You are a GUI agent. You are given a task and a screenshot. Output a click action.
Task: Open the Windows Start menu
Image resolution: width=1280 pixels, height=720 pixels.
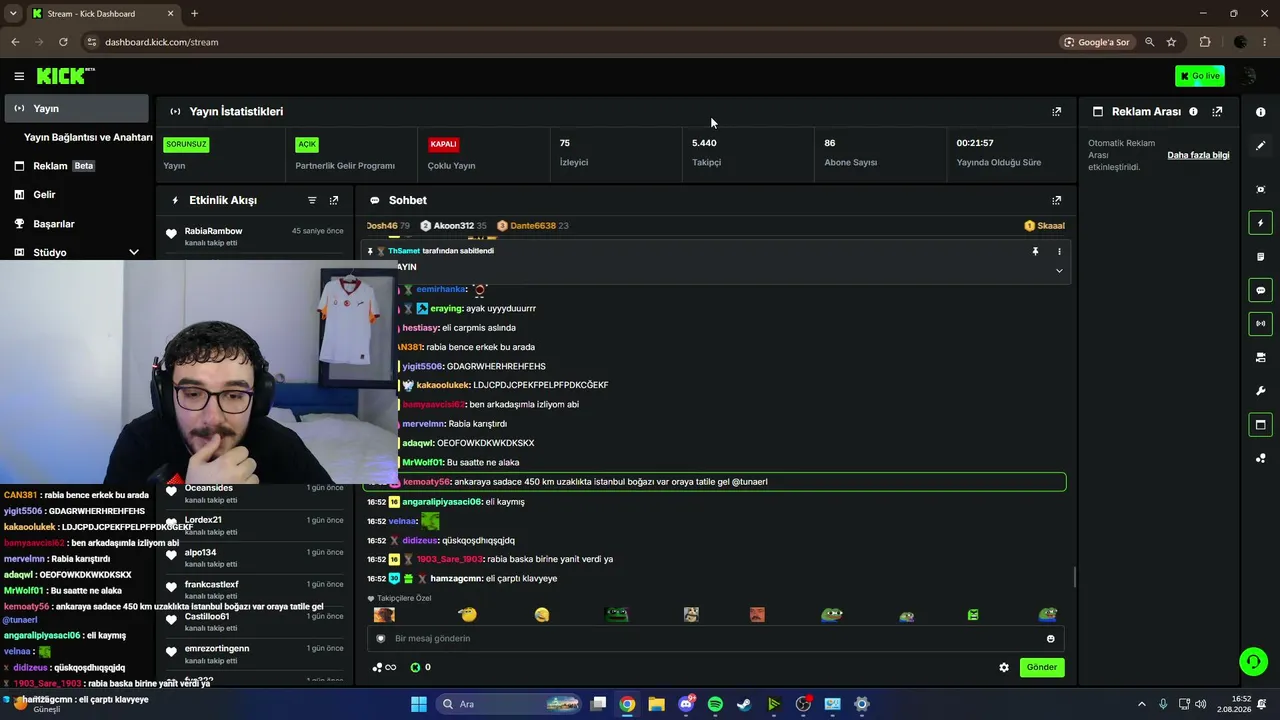point(419,704)
